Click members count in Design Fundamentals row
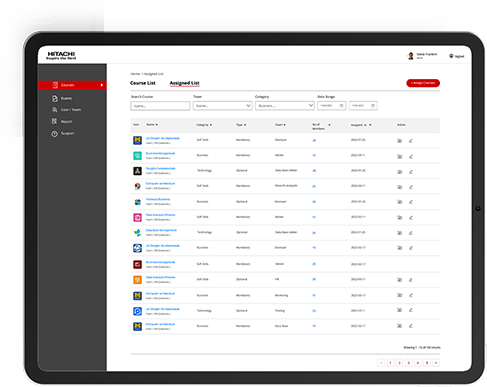Image resolution: width=487 pixels, height=387 pixels. pos(314,171)
